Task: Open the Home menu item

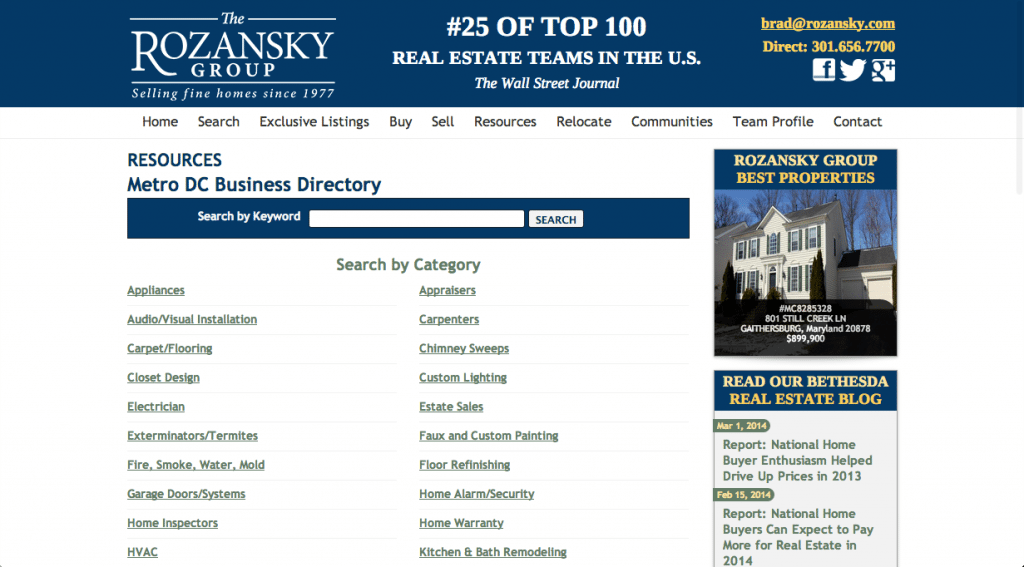Action: coord(160,122)
